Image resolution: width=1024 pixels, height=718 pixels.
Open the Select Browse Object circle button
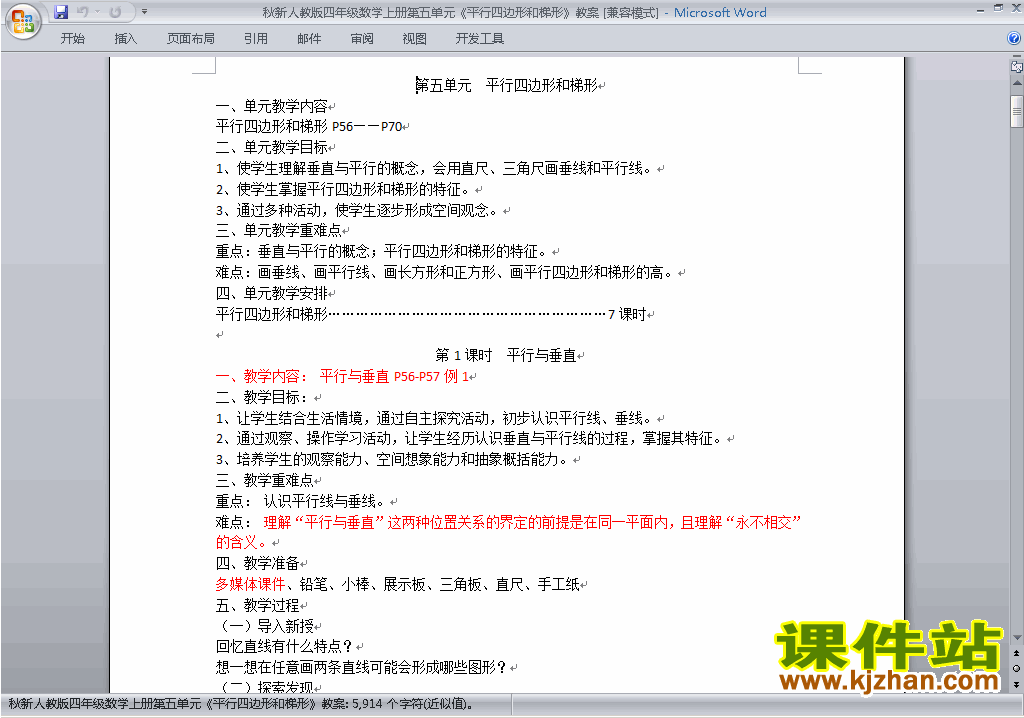click(1016, 668)
